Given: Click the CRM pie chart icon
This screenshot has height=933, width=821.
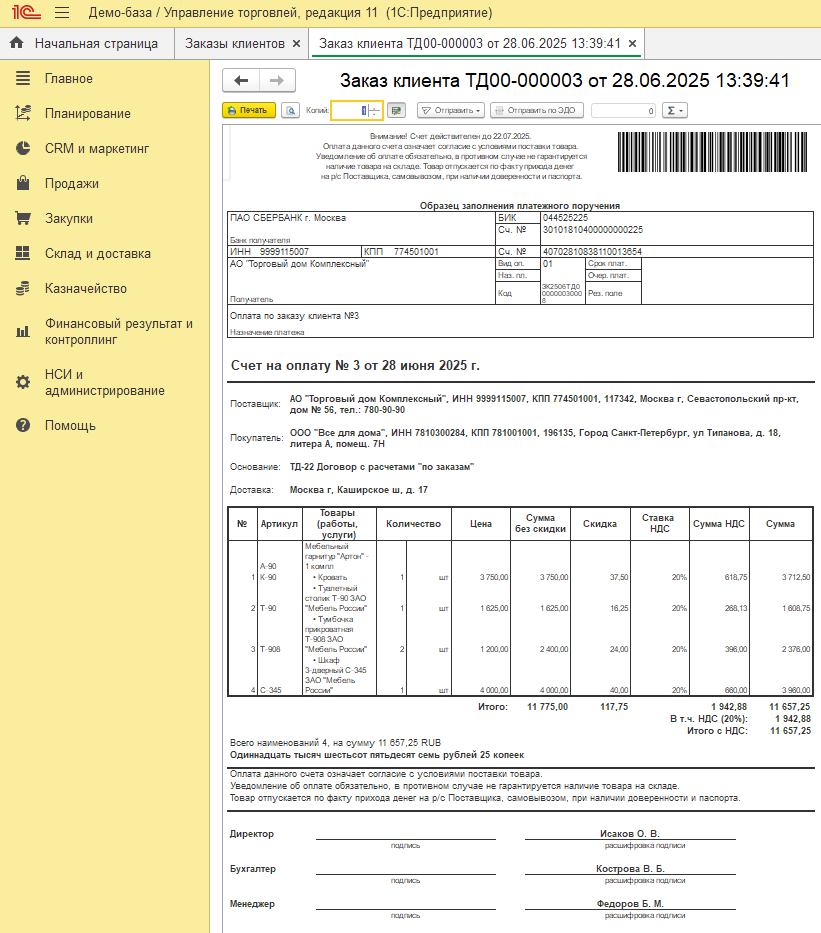Looking at the screenshot, I should click(23, 148).
